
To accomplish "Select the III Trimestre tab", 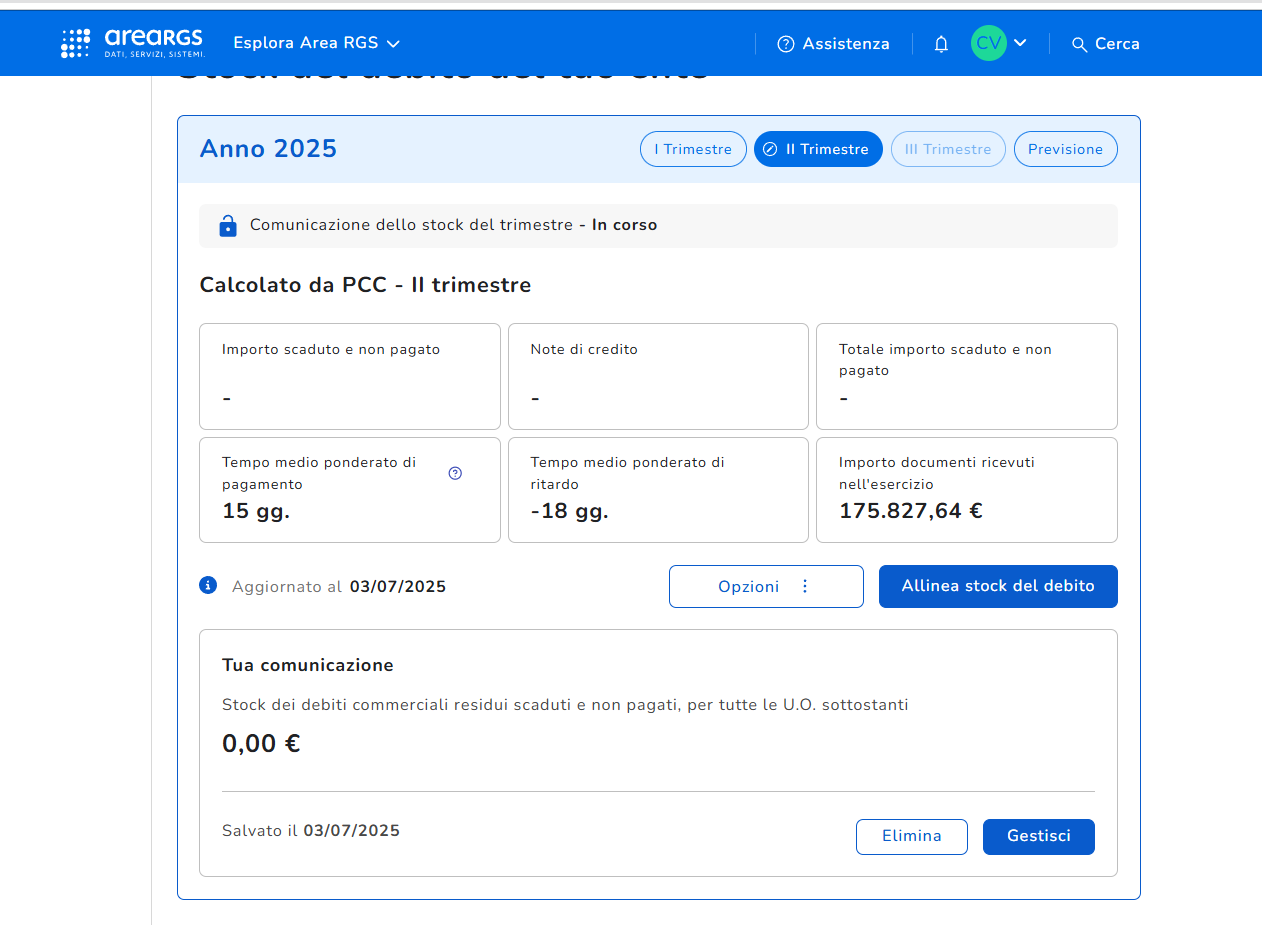I will click(x=947, y=149).
